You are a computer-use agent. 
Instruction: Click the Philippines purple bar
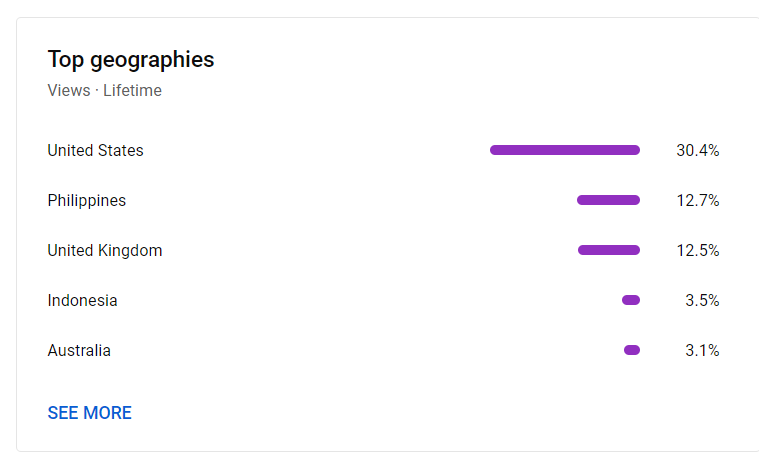coord(608,200)
